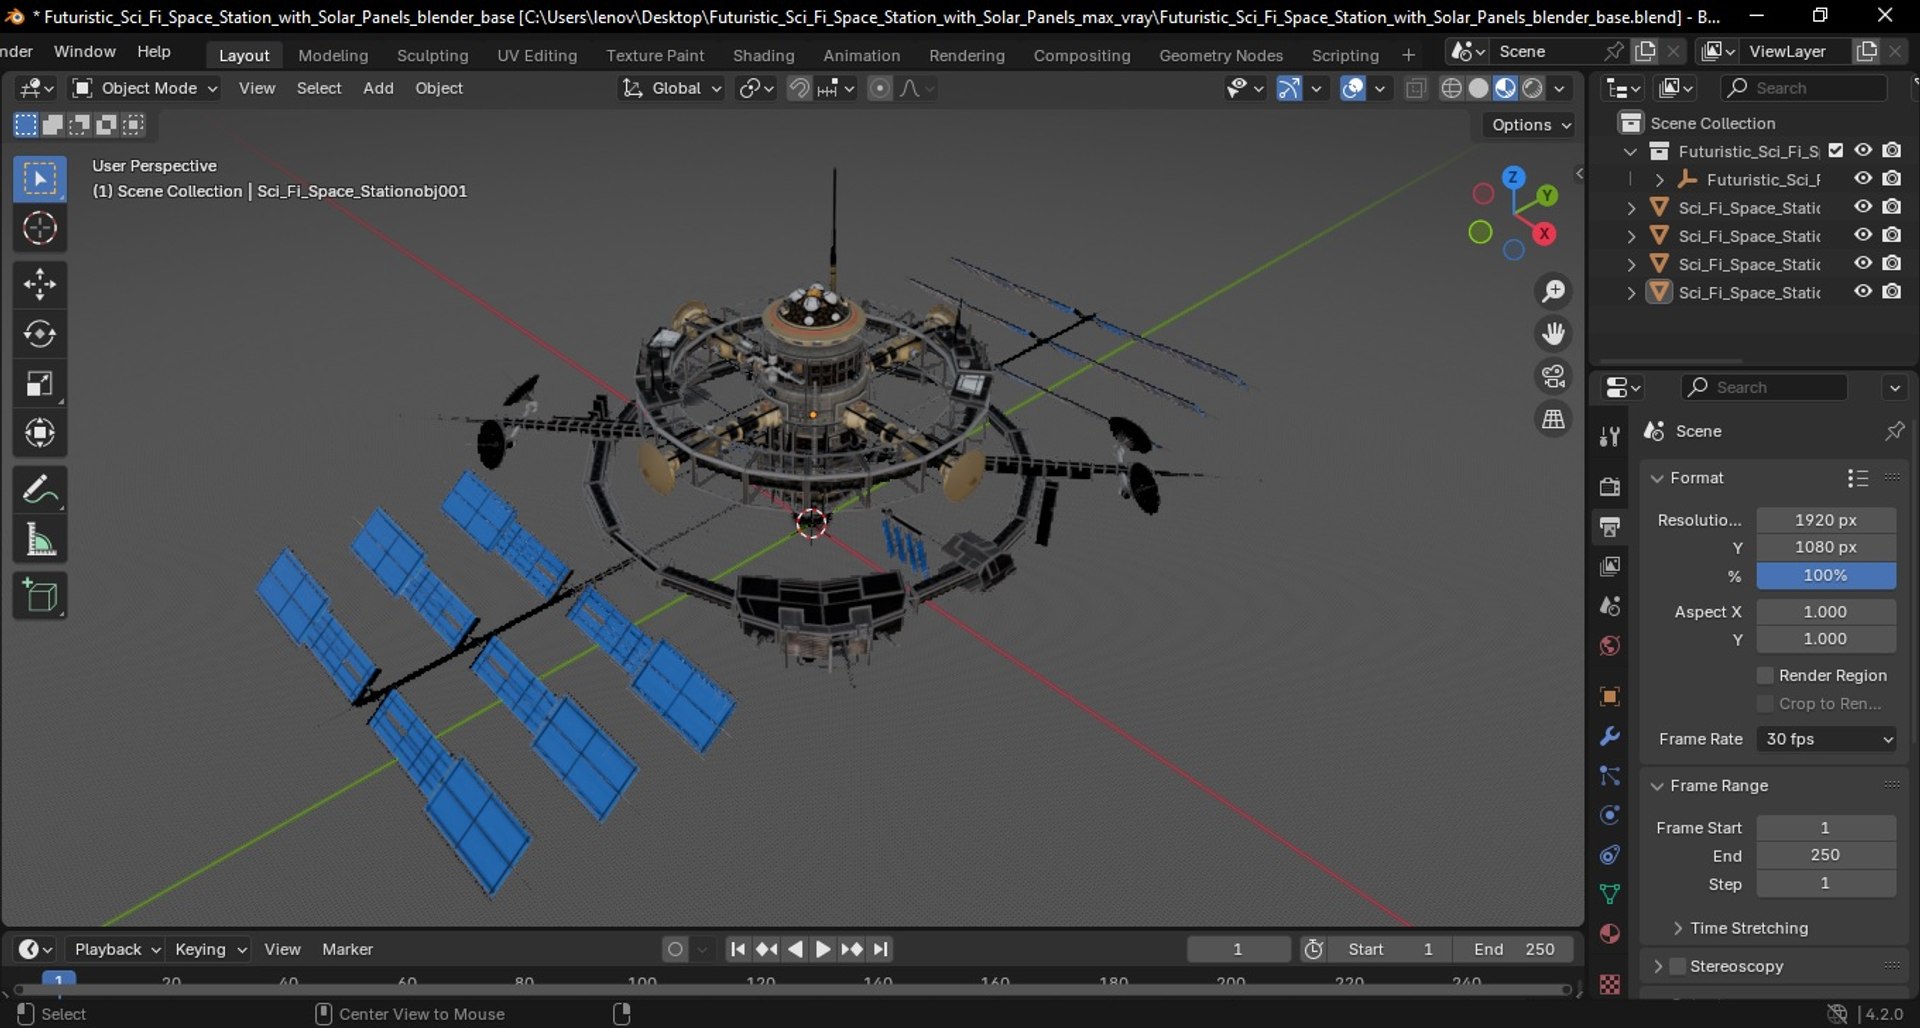This screenshot has width=1920, height=1028.
Task: Enable the Render Region checkbox
Action: click(x=1765, y=675)
